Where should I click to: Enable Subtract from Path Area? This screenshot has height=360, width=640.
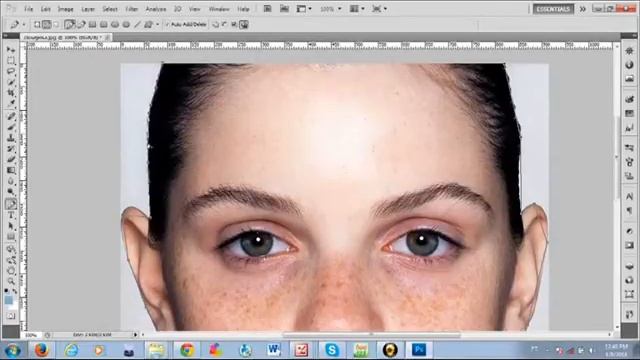coord(224,24)
